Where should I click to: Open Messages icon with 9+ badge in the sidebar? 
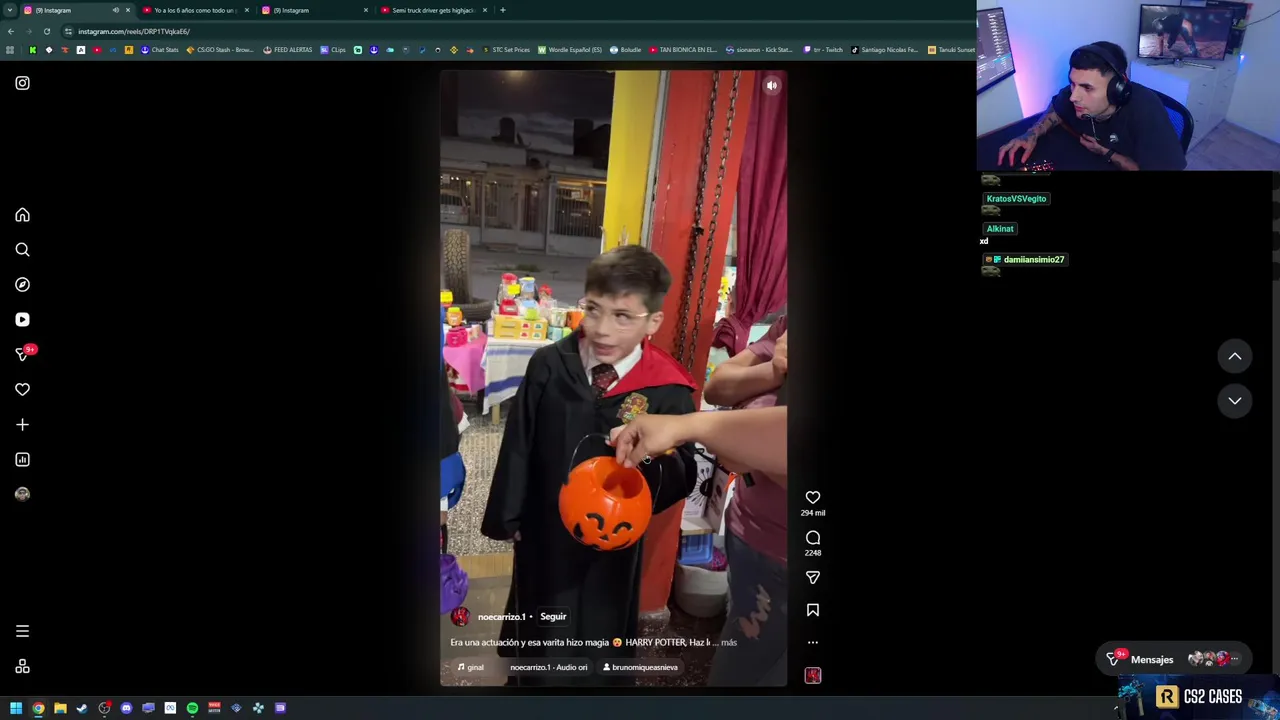click(23, 354)
